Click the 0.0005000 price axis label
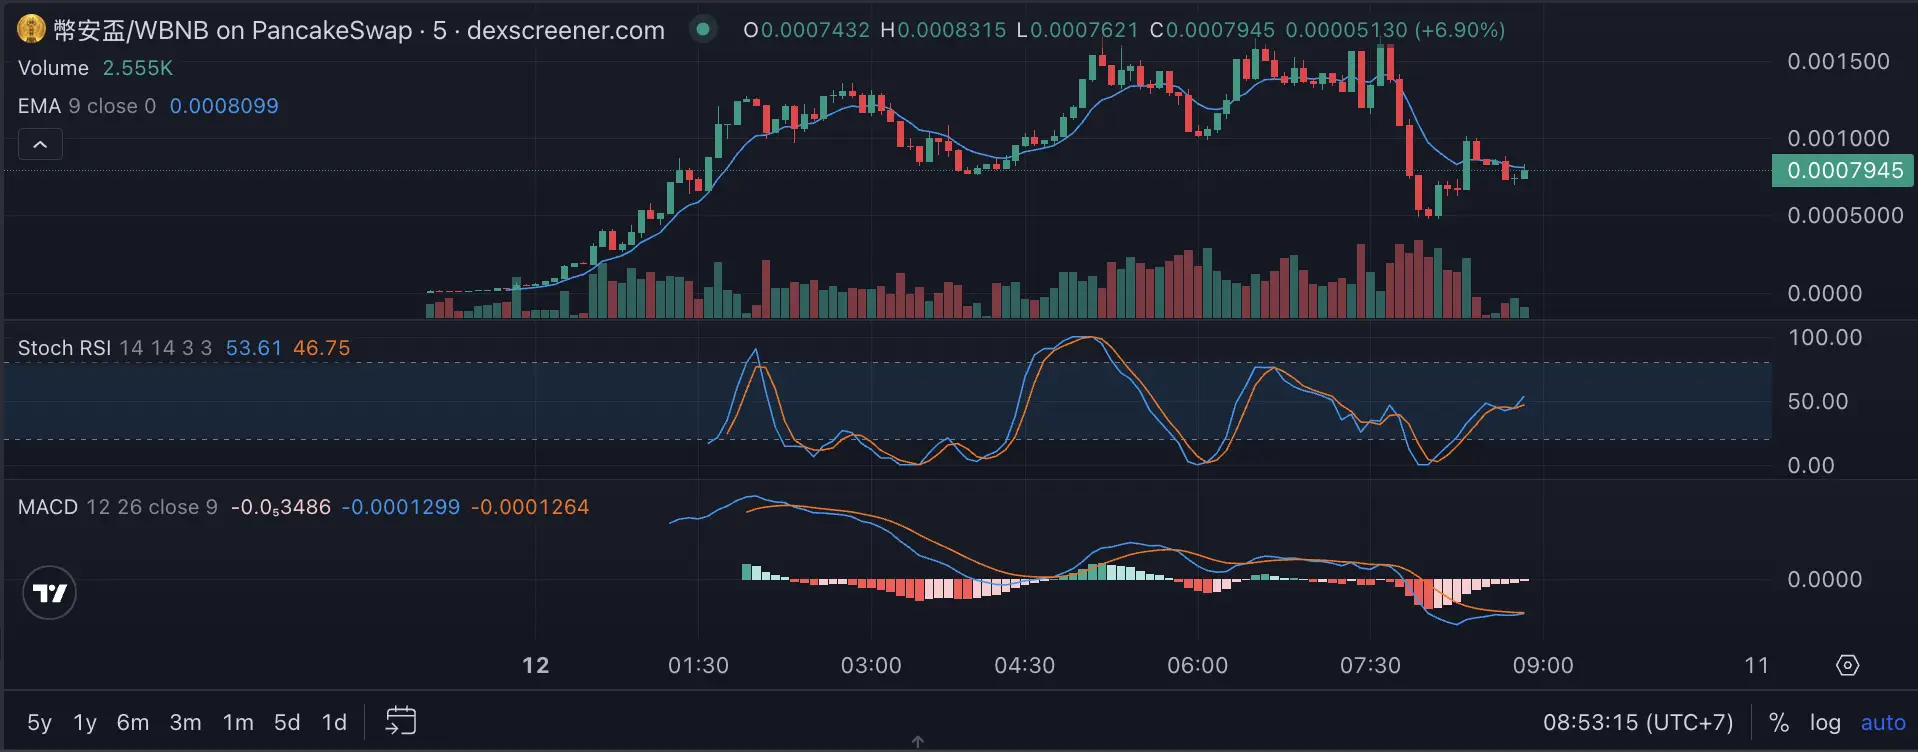 pos(1845,215)
